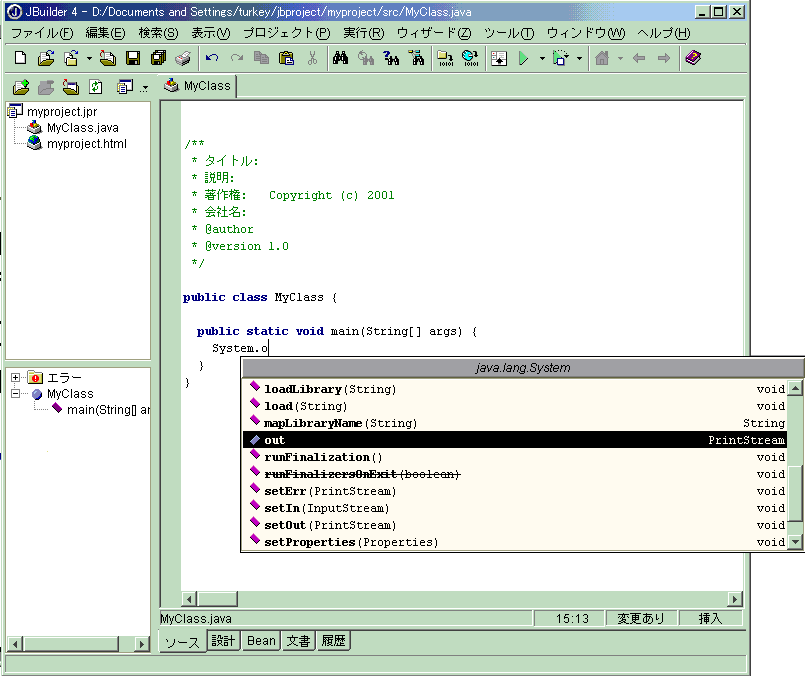805x676 pixels.
Task: Switch to the 履歴 tab
Action: (333, 641)
